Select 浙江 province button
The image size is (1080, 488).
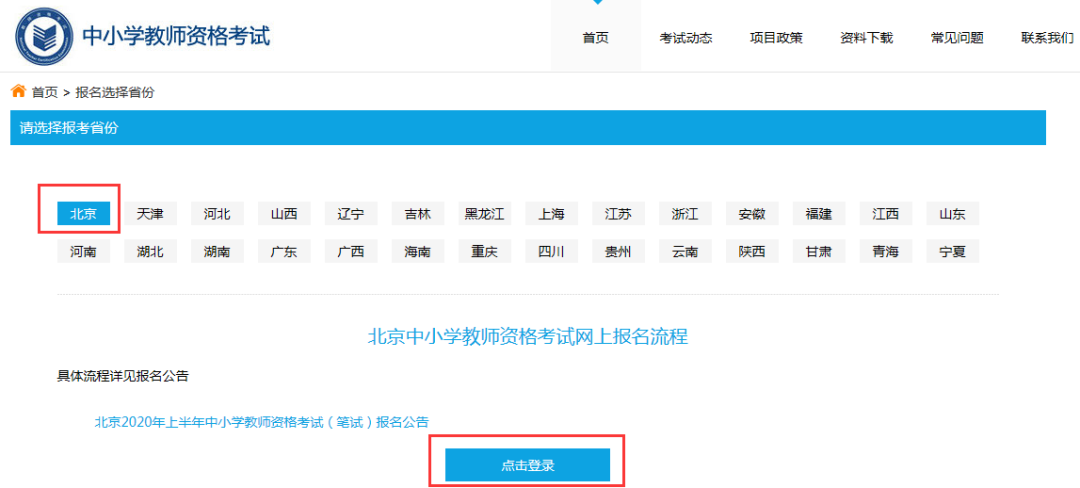coord(685,213)
